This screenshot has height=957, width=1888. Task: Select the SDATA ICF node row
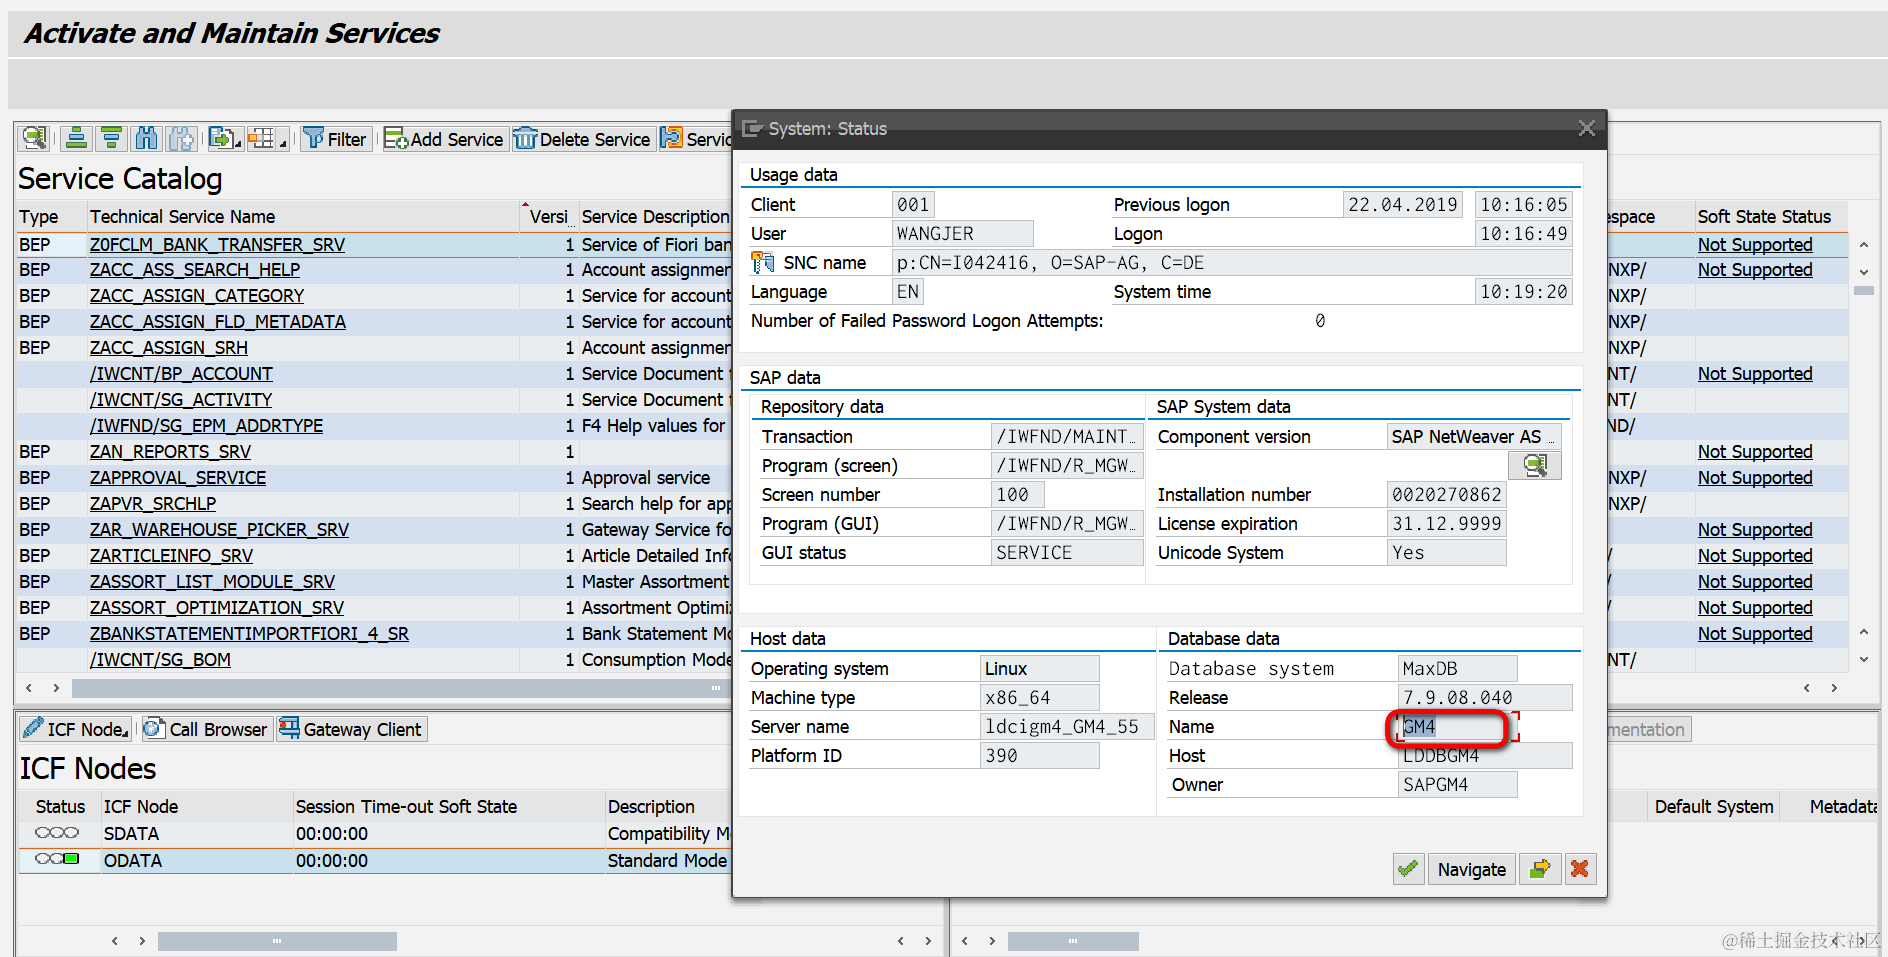pos(375,834)
